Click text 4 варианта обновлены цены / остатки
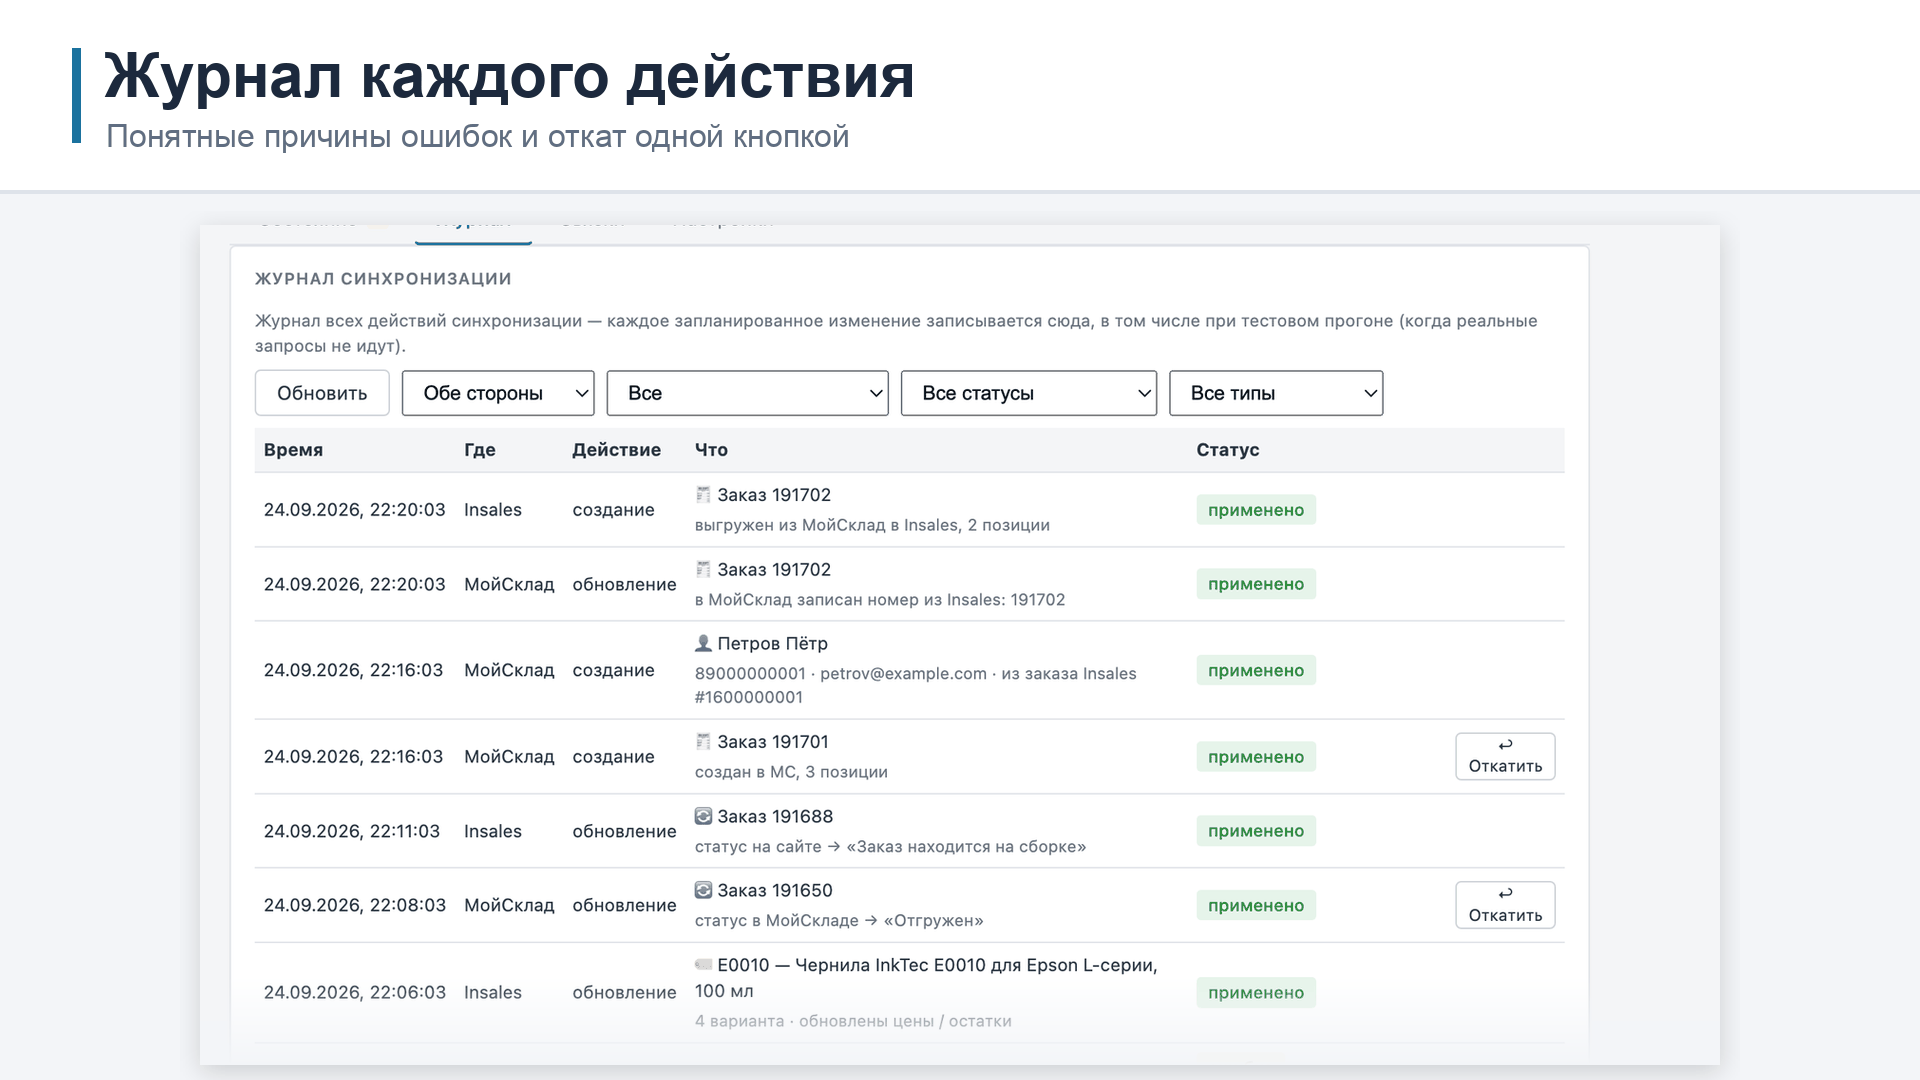The image size is (1920, 1080). coord(853,1021)
